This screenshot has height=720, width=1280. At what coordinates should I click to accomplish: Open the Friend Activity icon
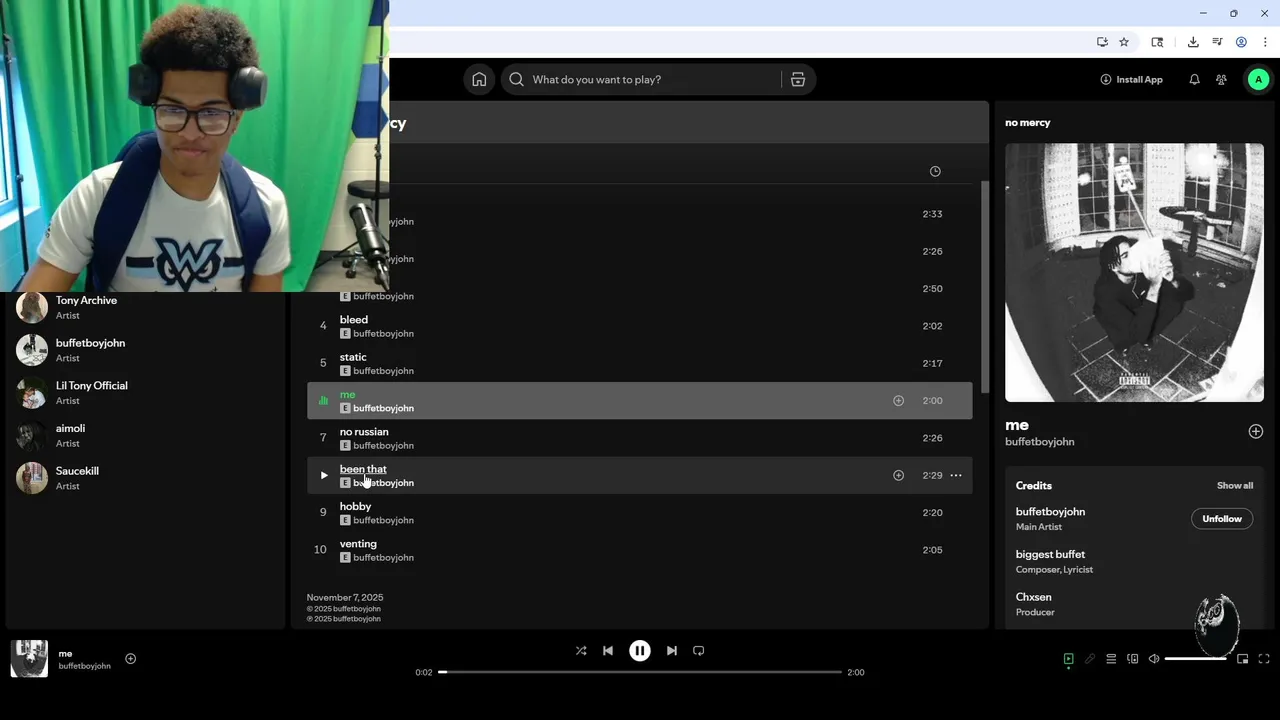click(1221, 80)
